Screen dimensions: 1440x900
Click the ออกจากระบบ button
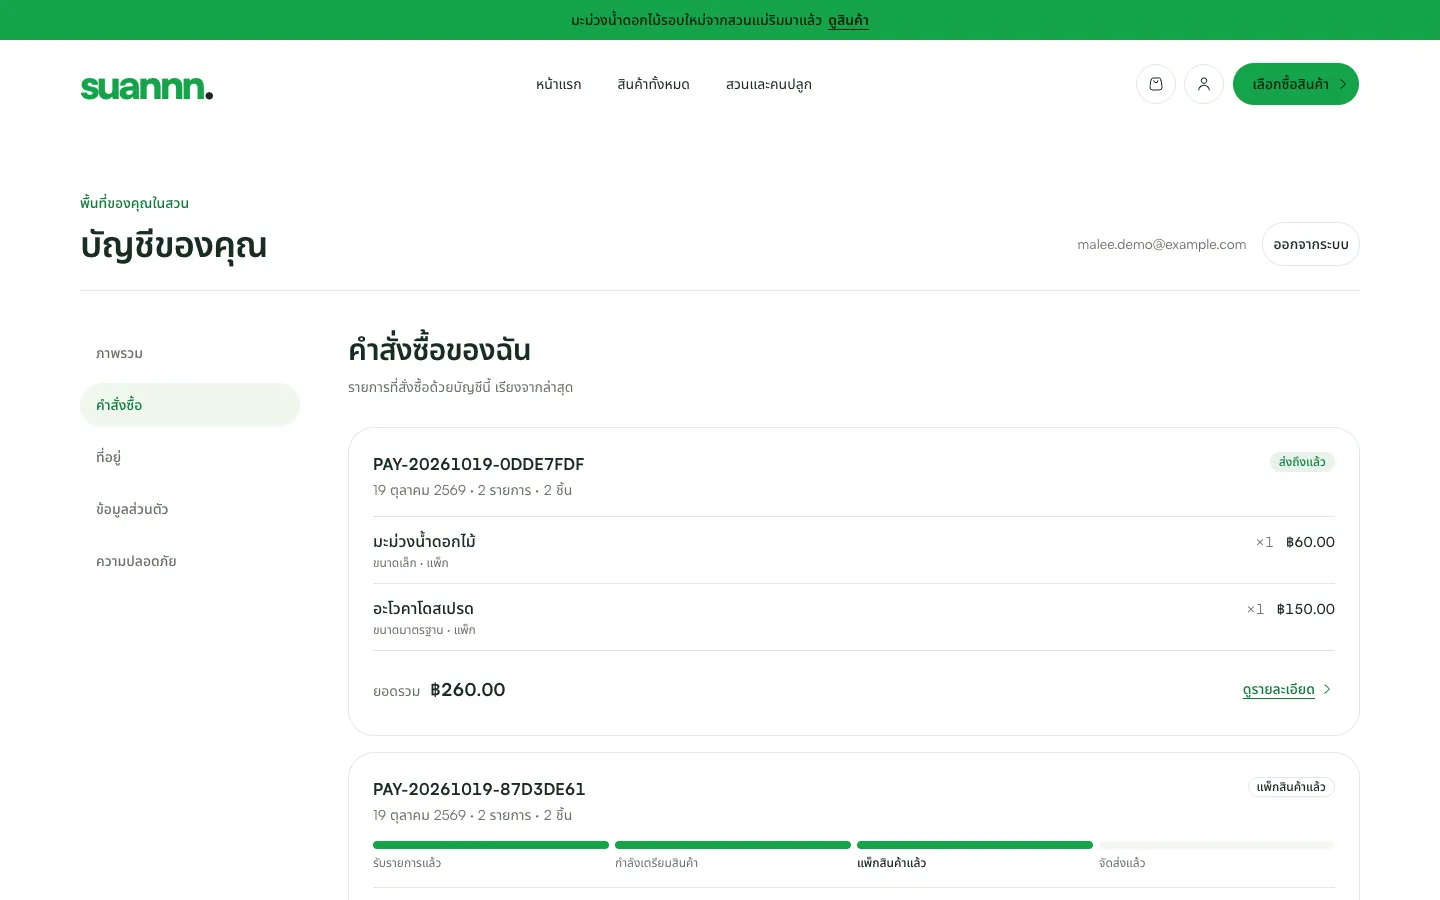[1311, 244]
